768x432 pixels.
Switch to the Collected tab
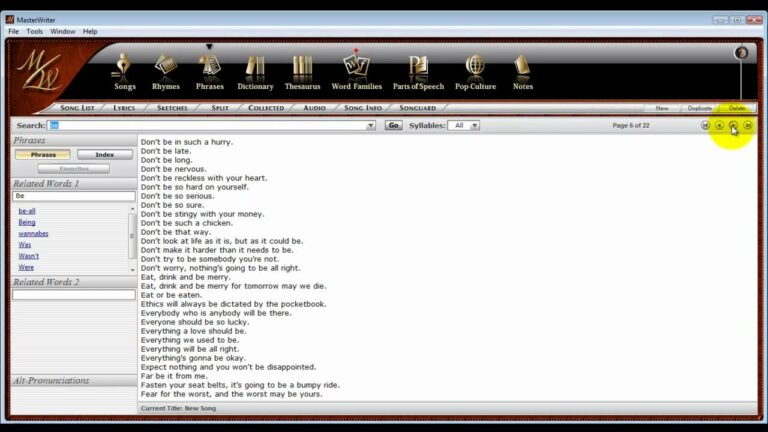tap(266, 108)
